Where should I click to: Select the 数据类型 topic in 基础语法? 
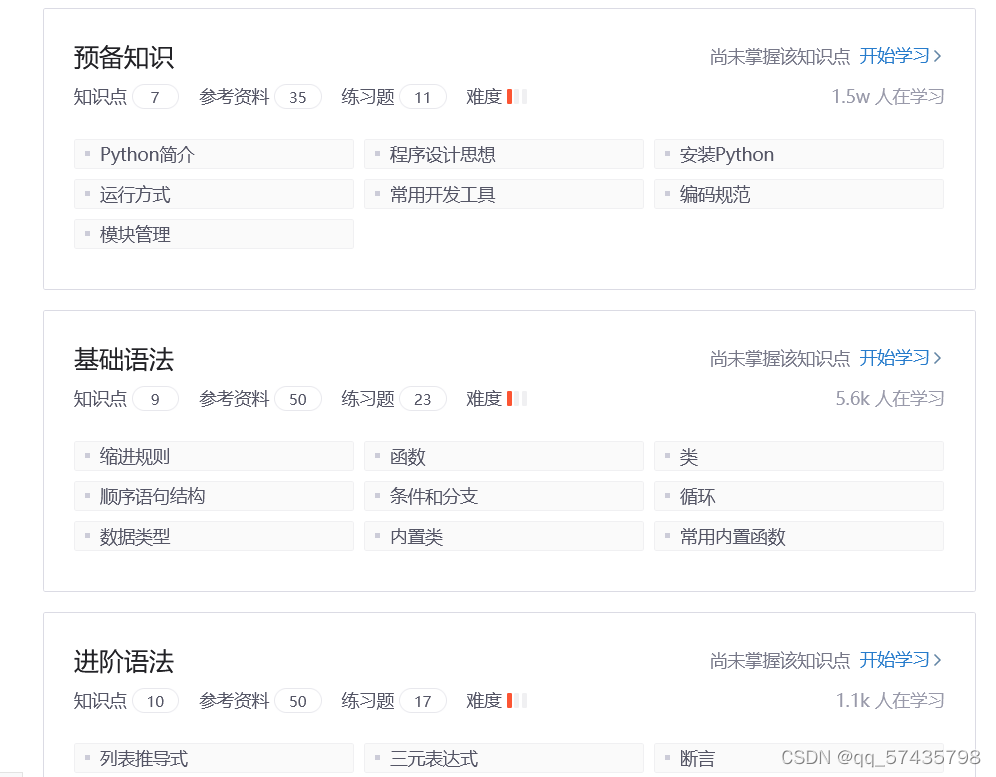[x=213, y=536]
